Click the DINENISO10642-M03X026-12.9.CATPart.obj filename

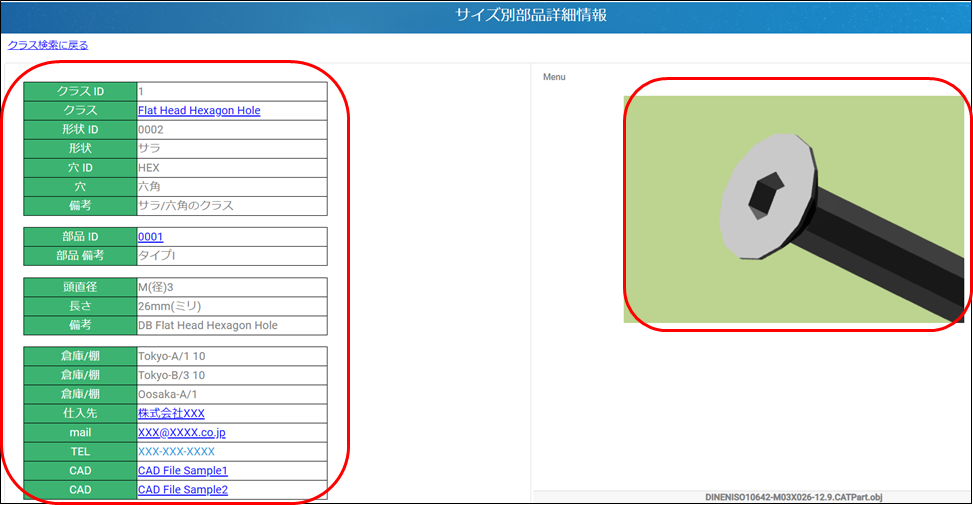794,497
